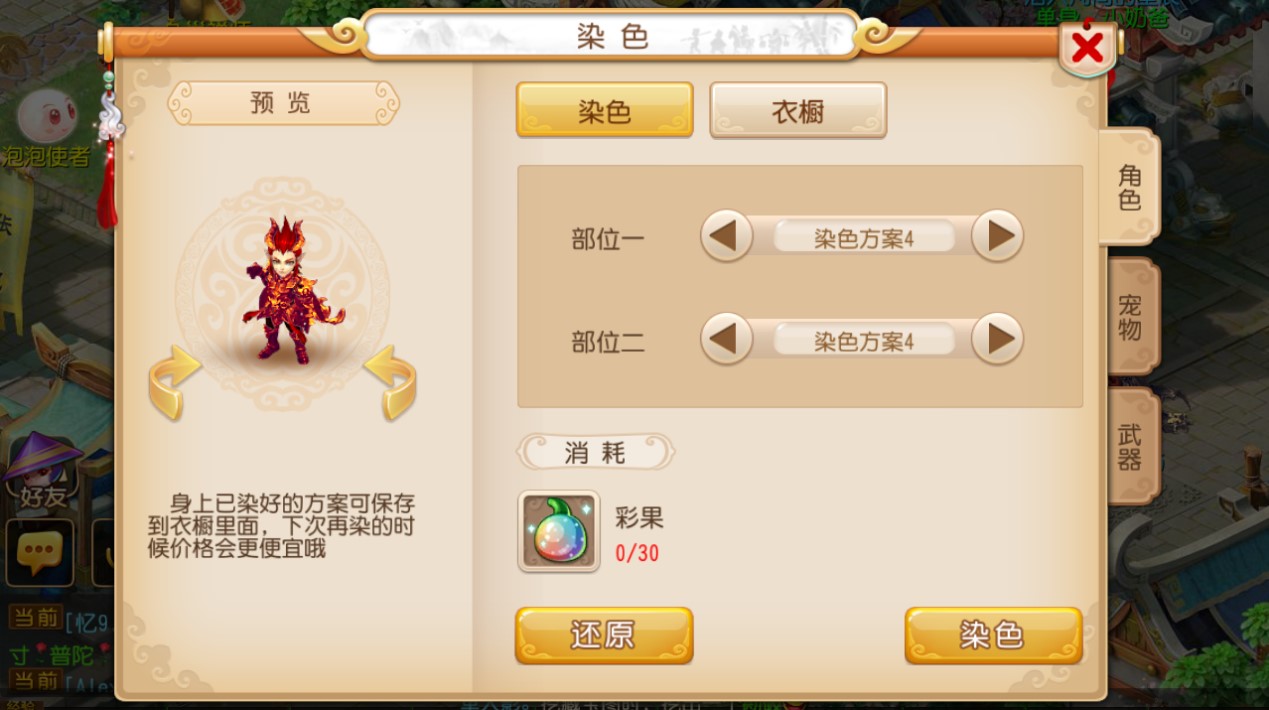Close the dyeing window with red X
The width and height of the screenshot is (1269, 710).
(1087, 46)
